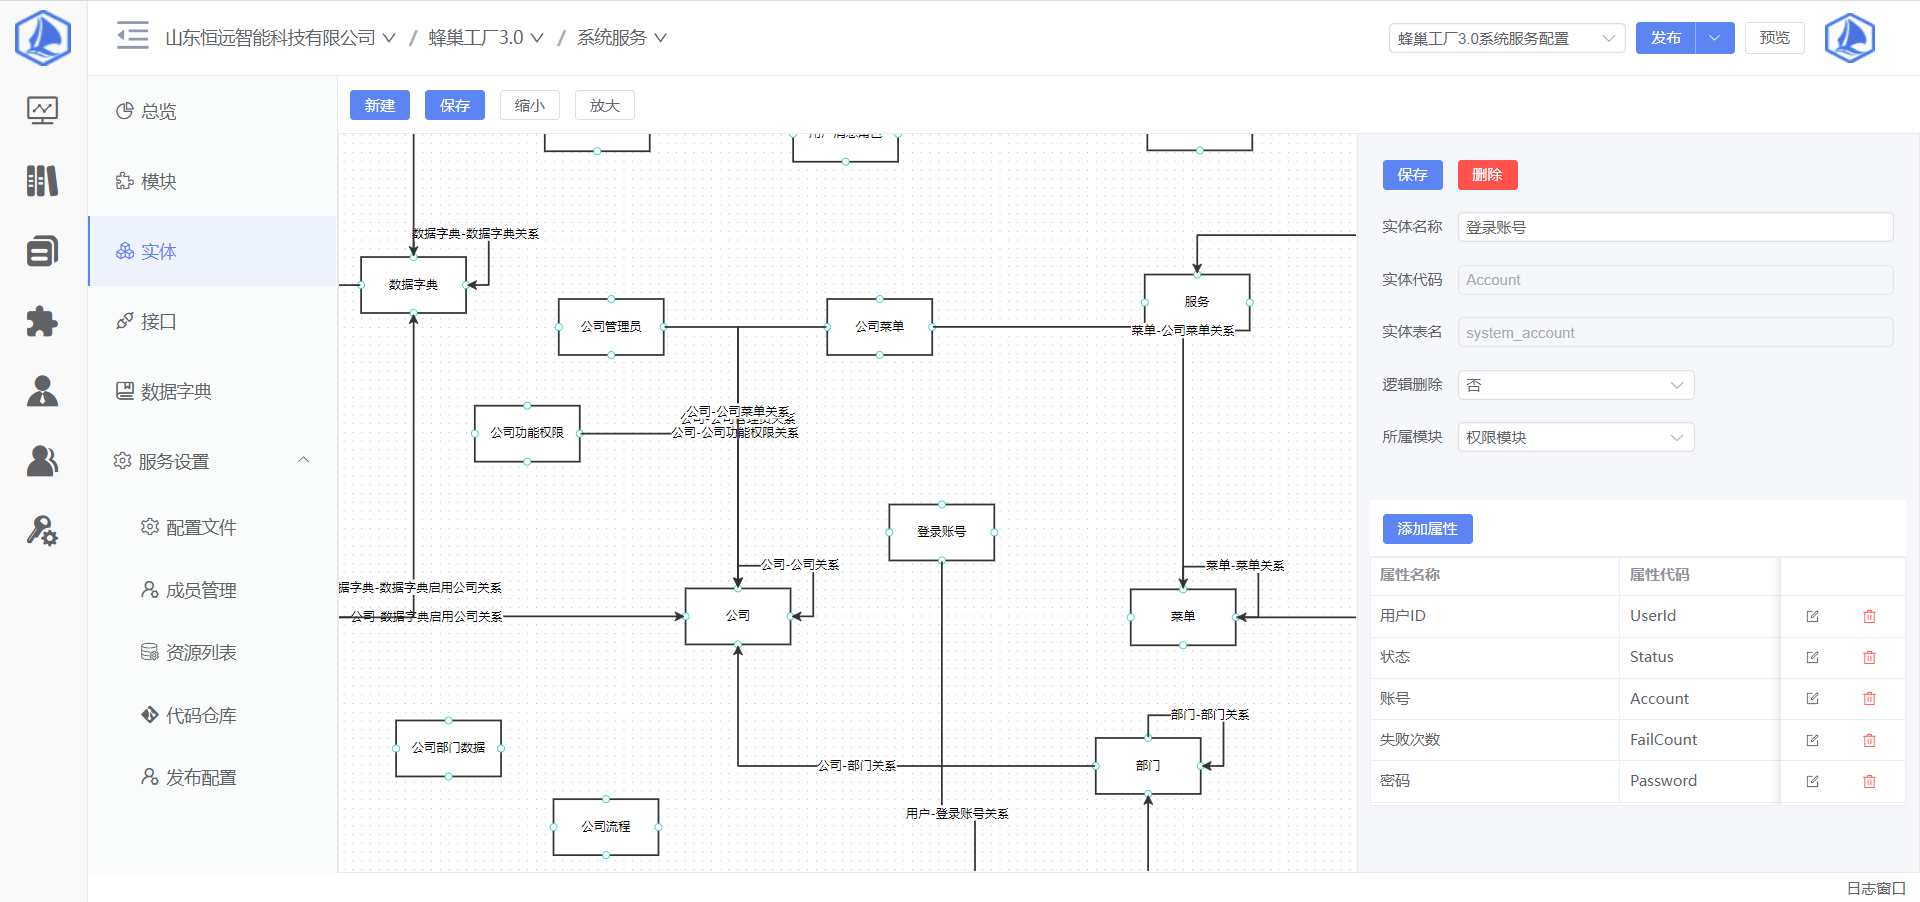Viewport: 1920px width, 902px height.
Task: Go to 模块 in the side menu
Action: click(212, 181)
